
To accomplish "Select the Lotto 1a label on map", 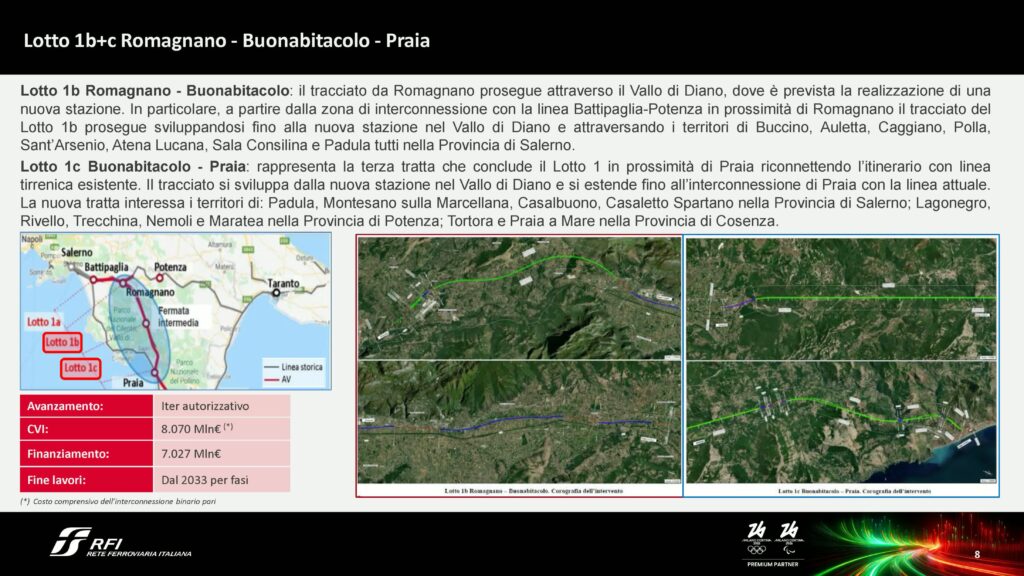I will (x=43, y=321).
